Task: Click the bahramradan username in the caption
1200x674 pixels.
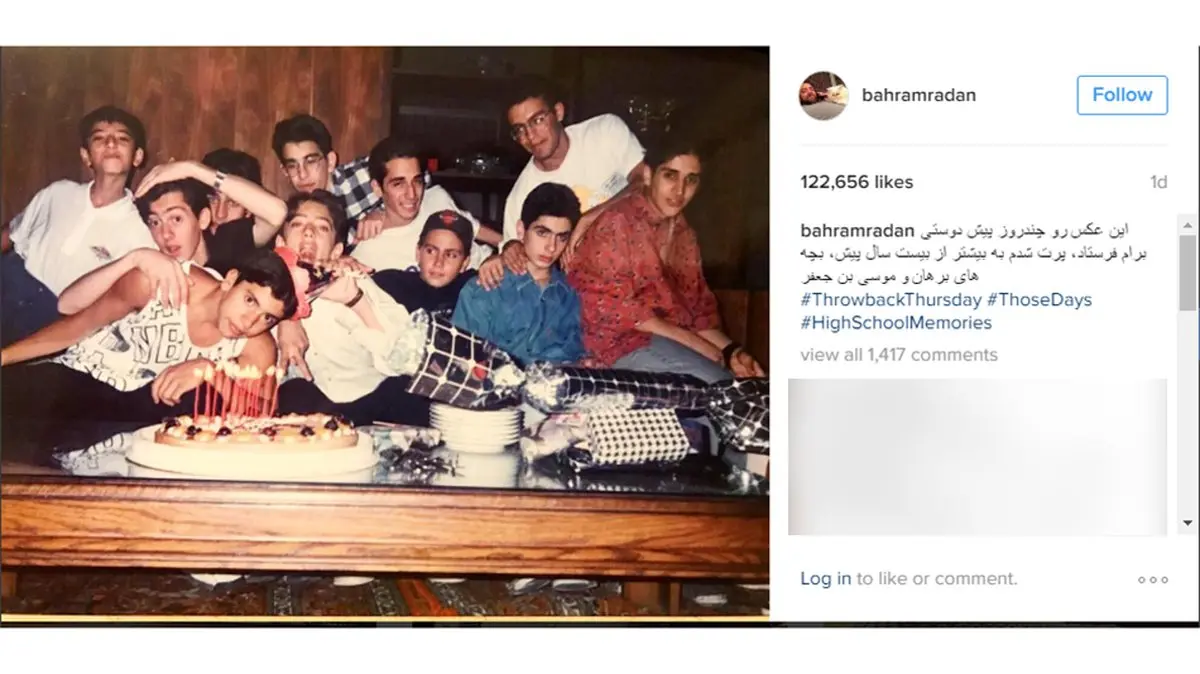Action: [858, 231]
